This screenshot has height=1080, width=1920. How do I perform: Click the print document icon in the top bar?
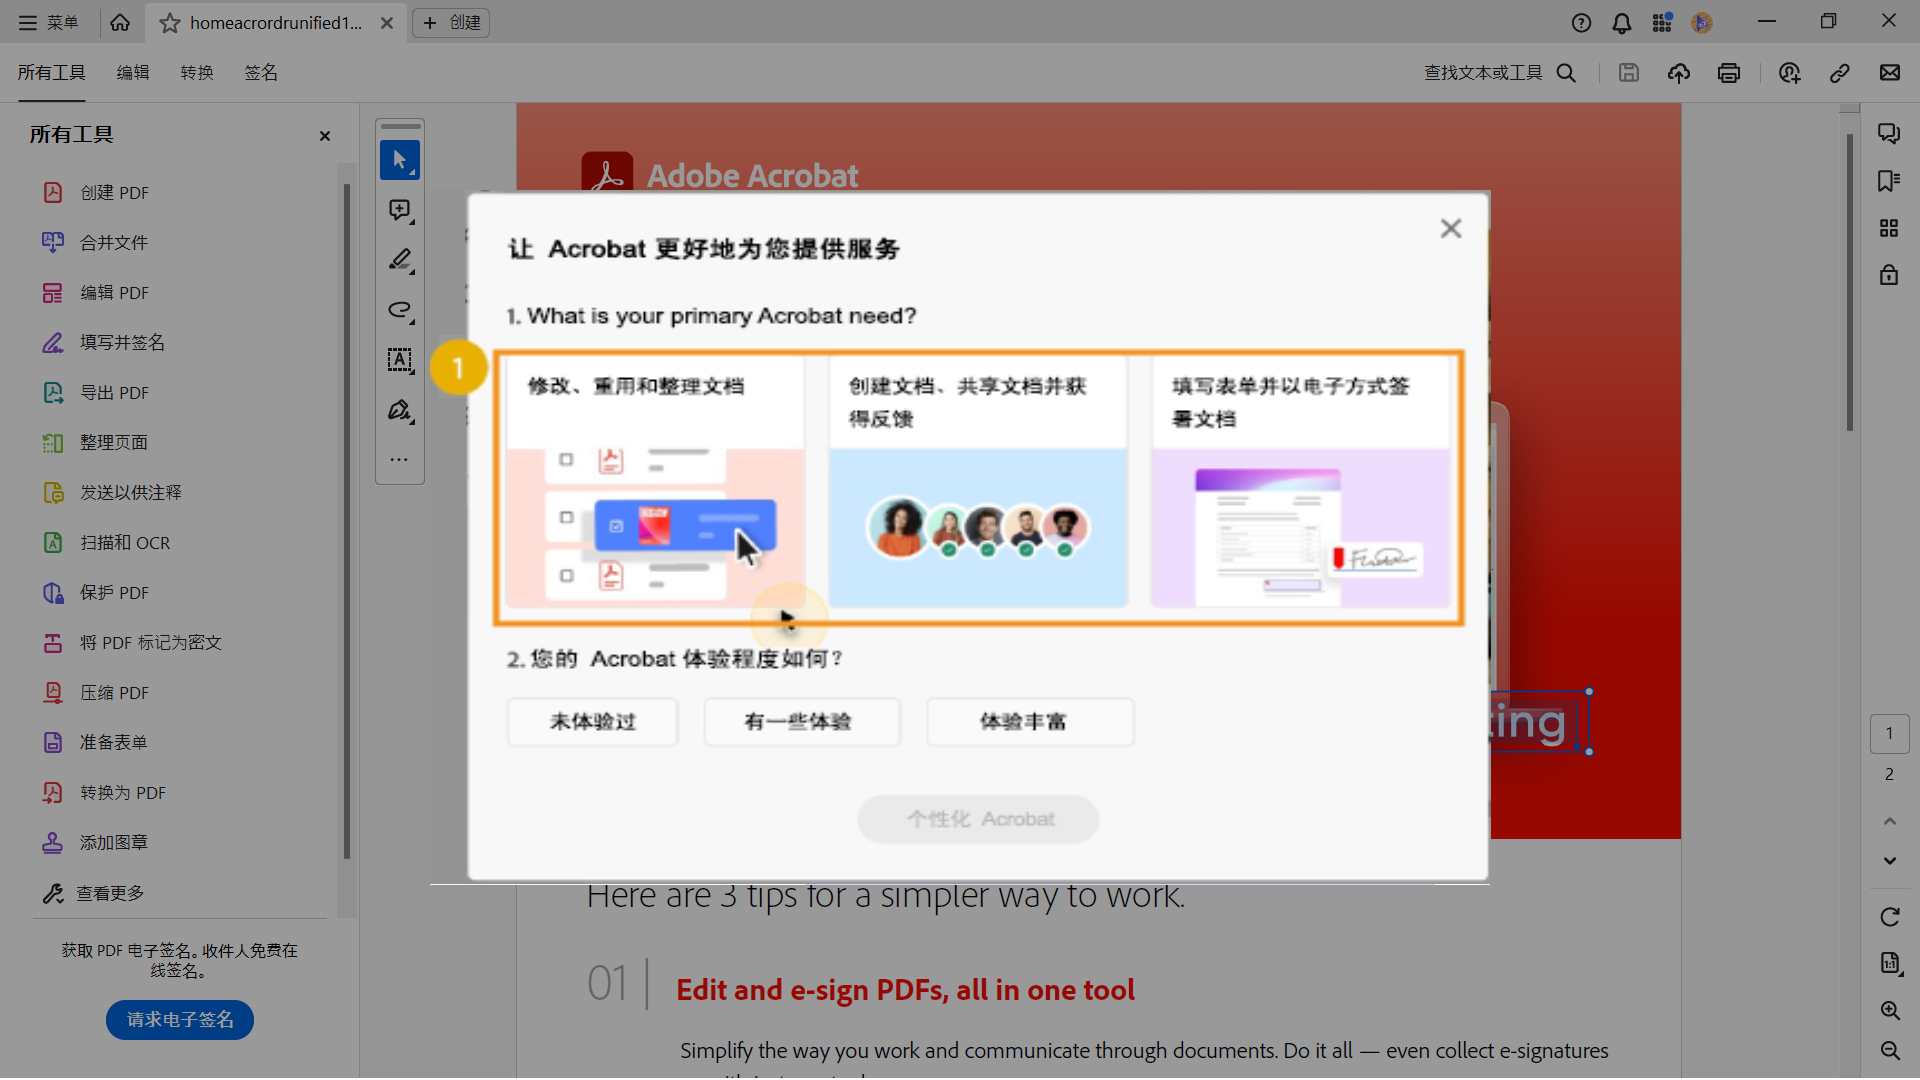(1729, 72)
